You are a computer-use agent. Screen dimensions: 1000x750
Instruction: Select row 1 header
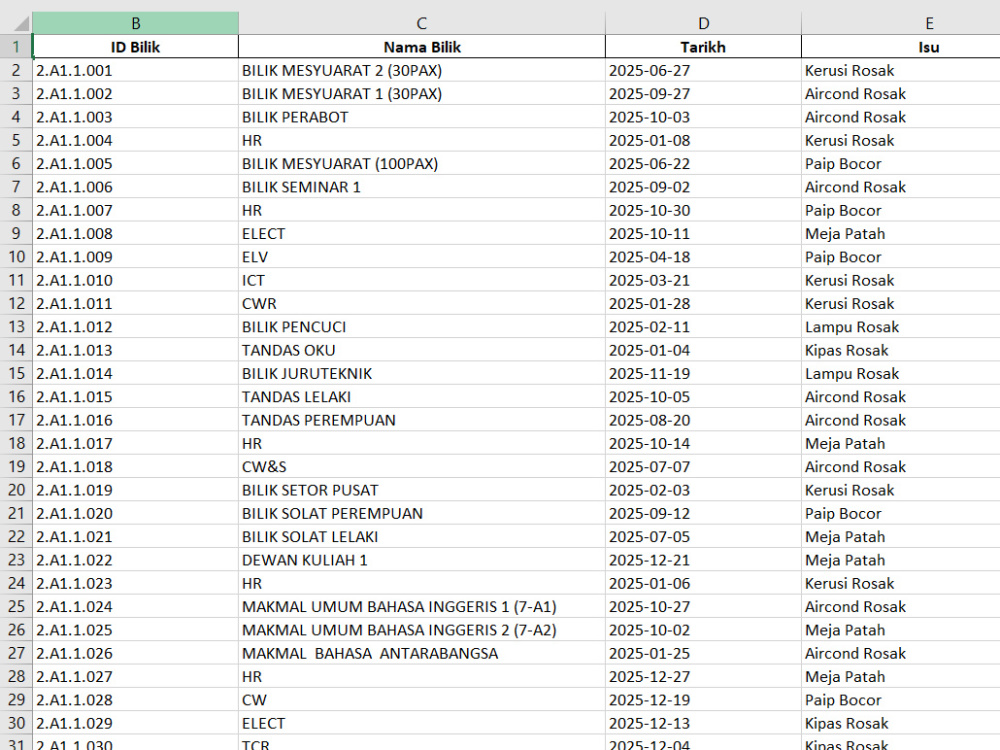[16, 47]
